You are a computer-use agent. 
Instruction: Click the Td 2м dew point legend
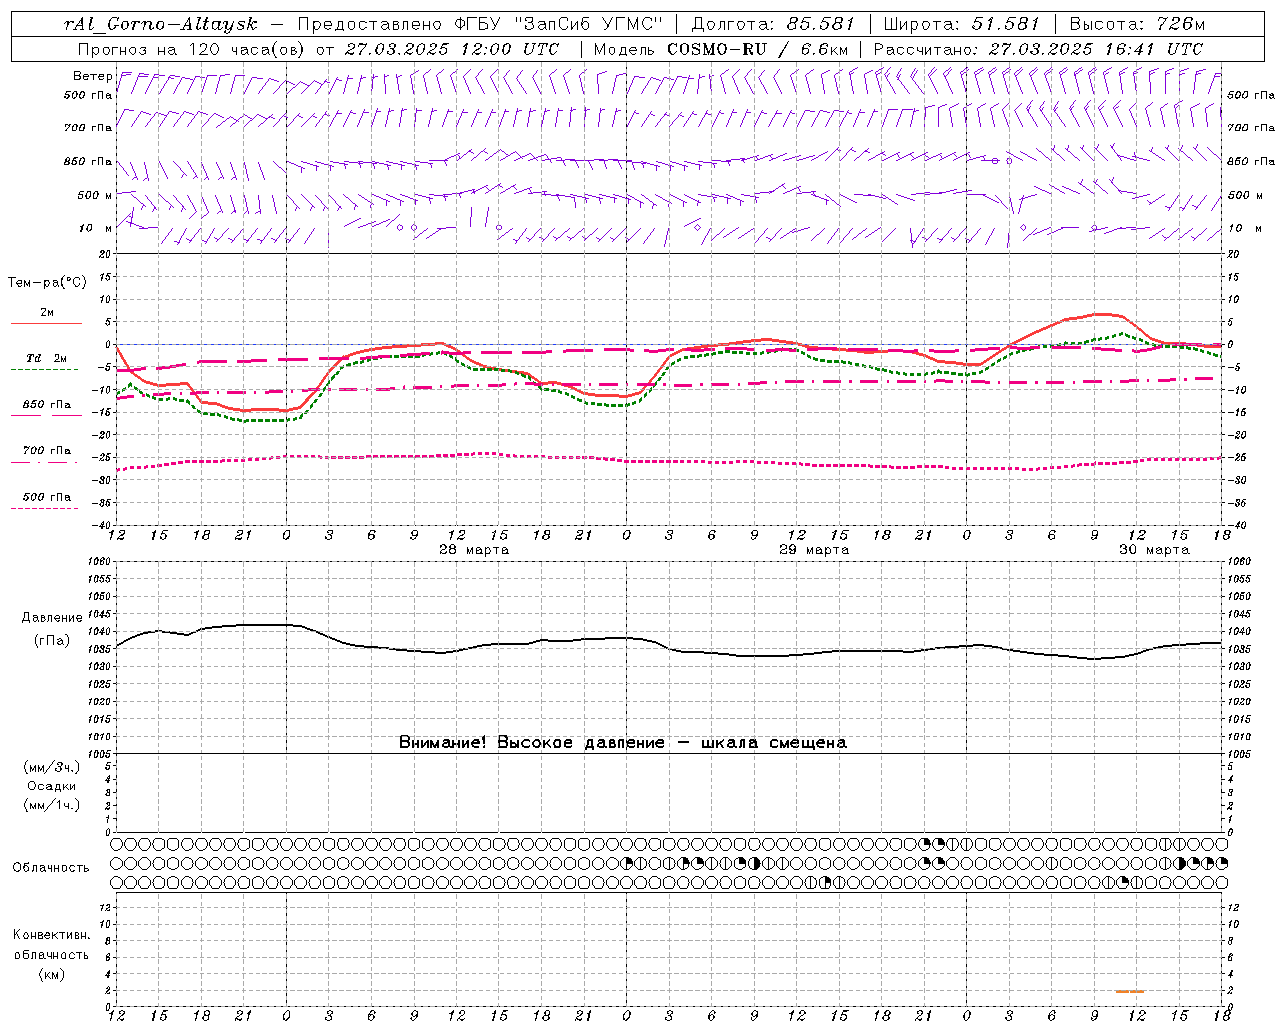(x=46, y=358)
